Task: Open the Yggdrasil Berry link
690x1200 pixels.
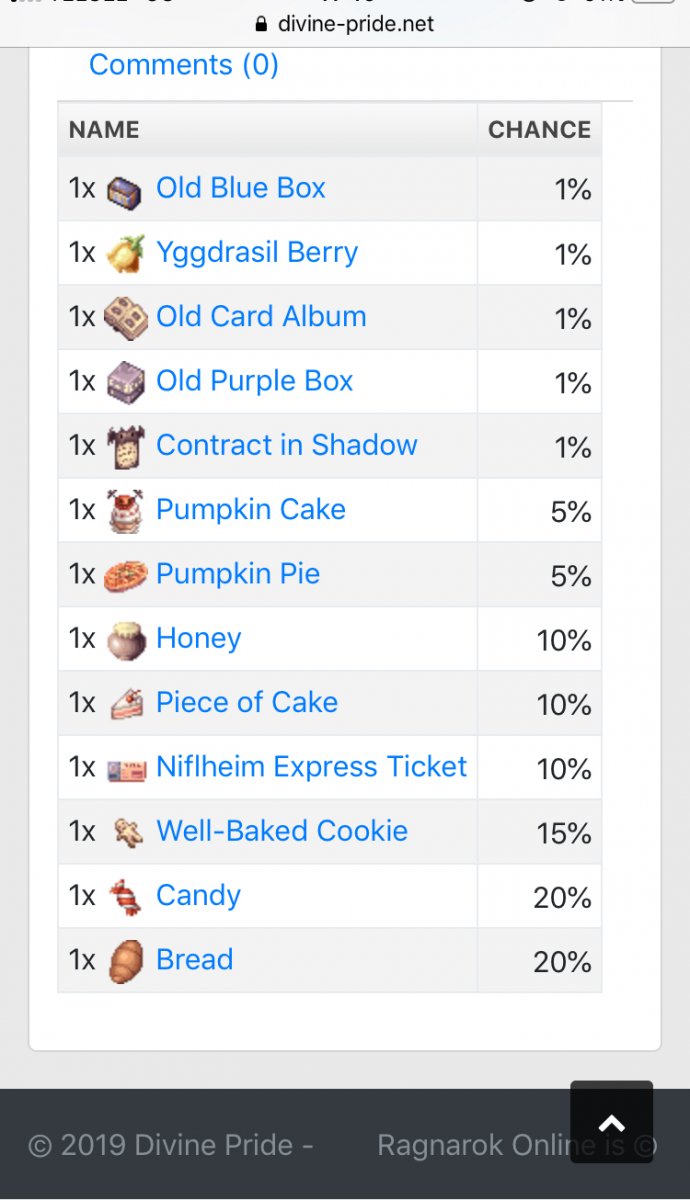Action: point(257,253)
